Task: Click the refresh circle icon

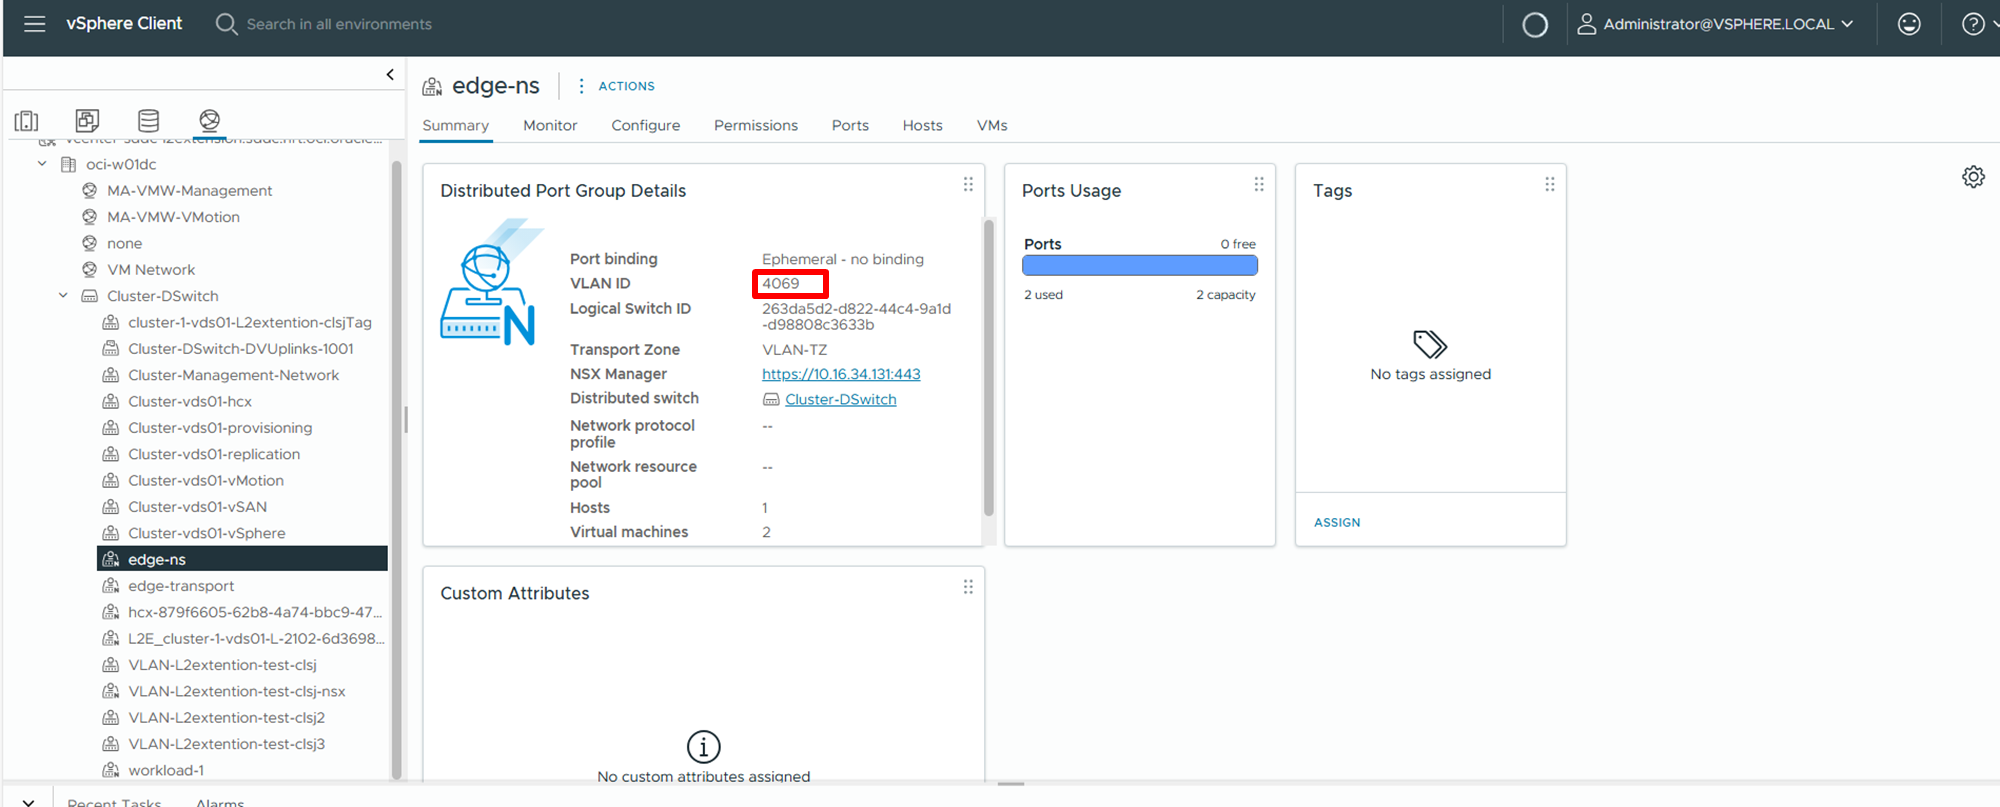Action: point(1534,24)
